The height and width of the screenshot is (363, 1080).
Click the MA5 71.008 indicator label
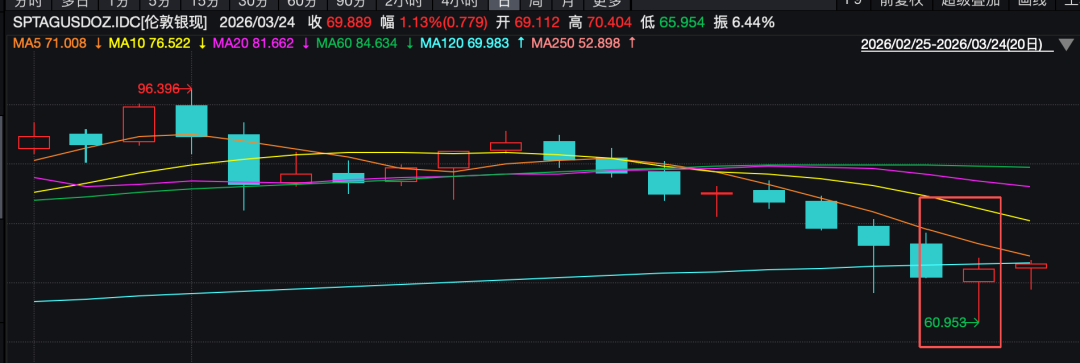50,43
